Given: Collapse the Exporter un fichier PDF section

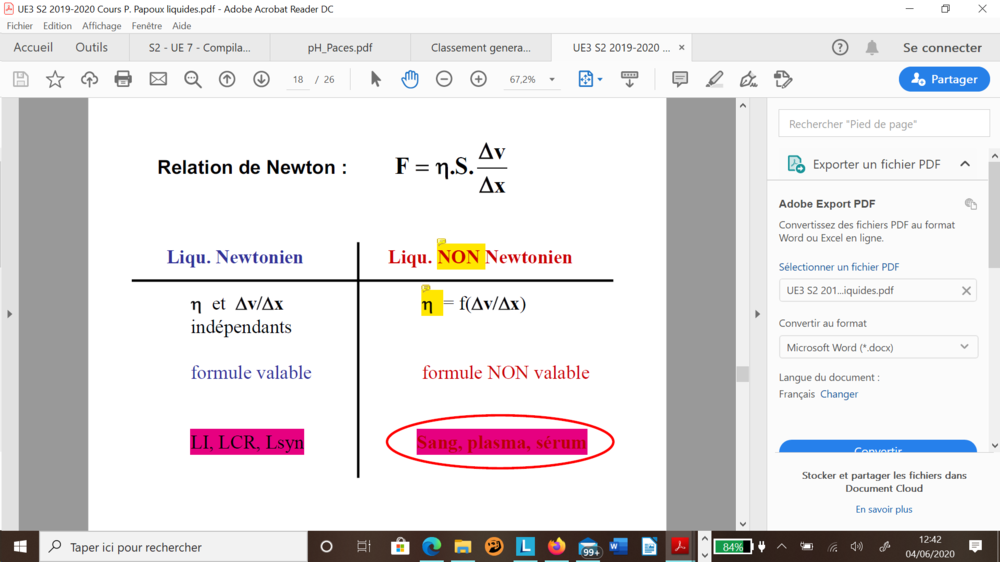Looking at the screenshot, I should coord(965,164).
